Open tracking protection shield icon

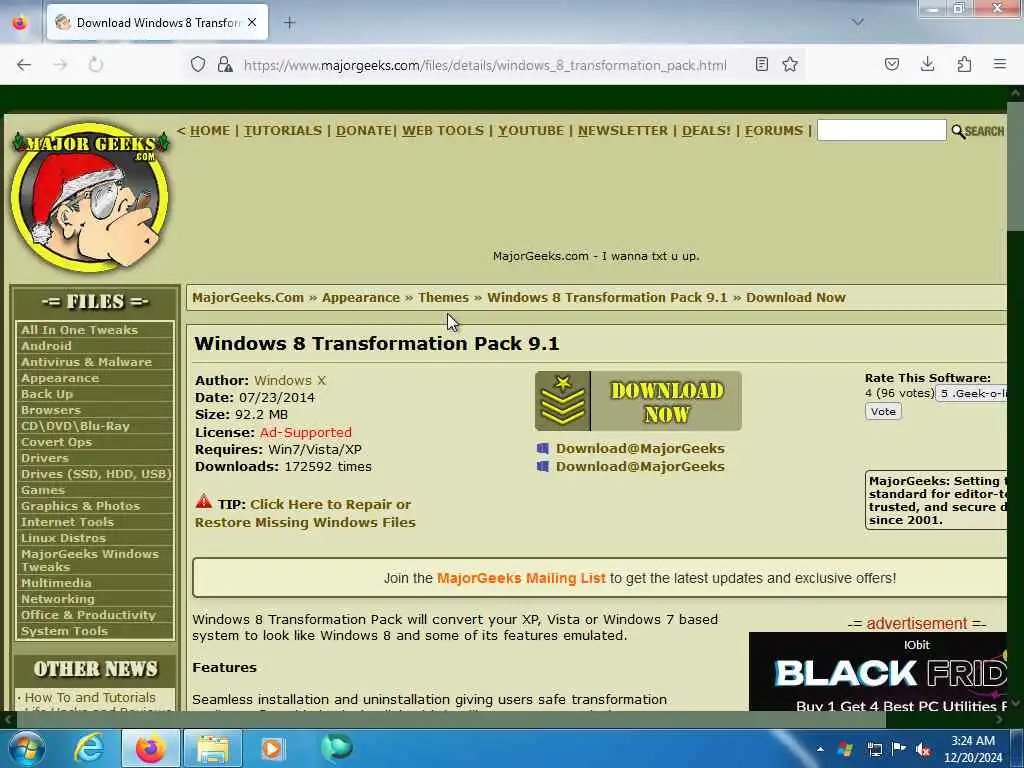pos(198,65)
